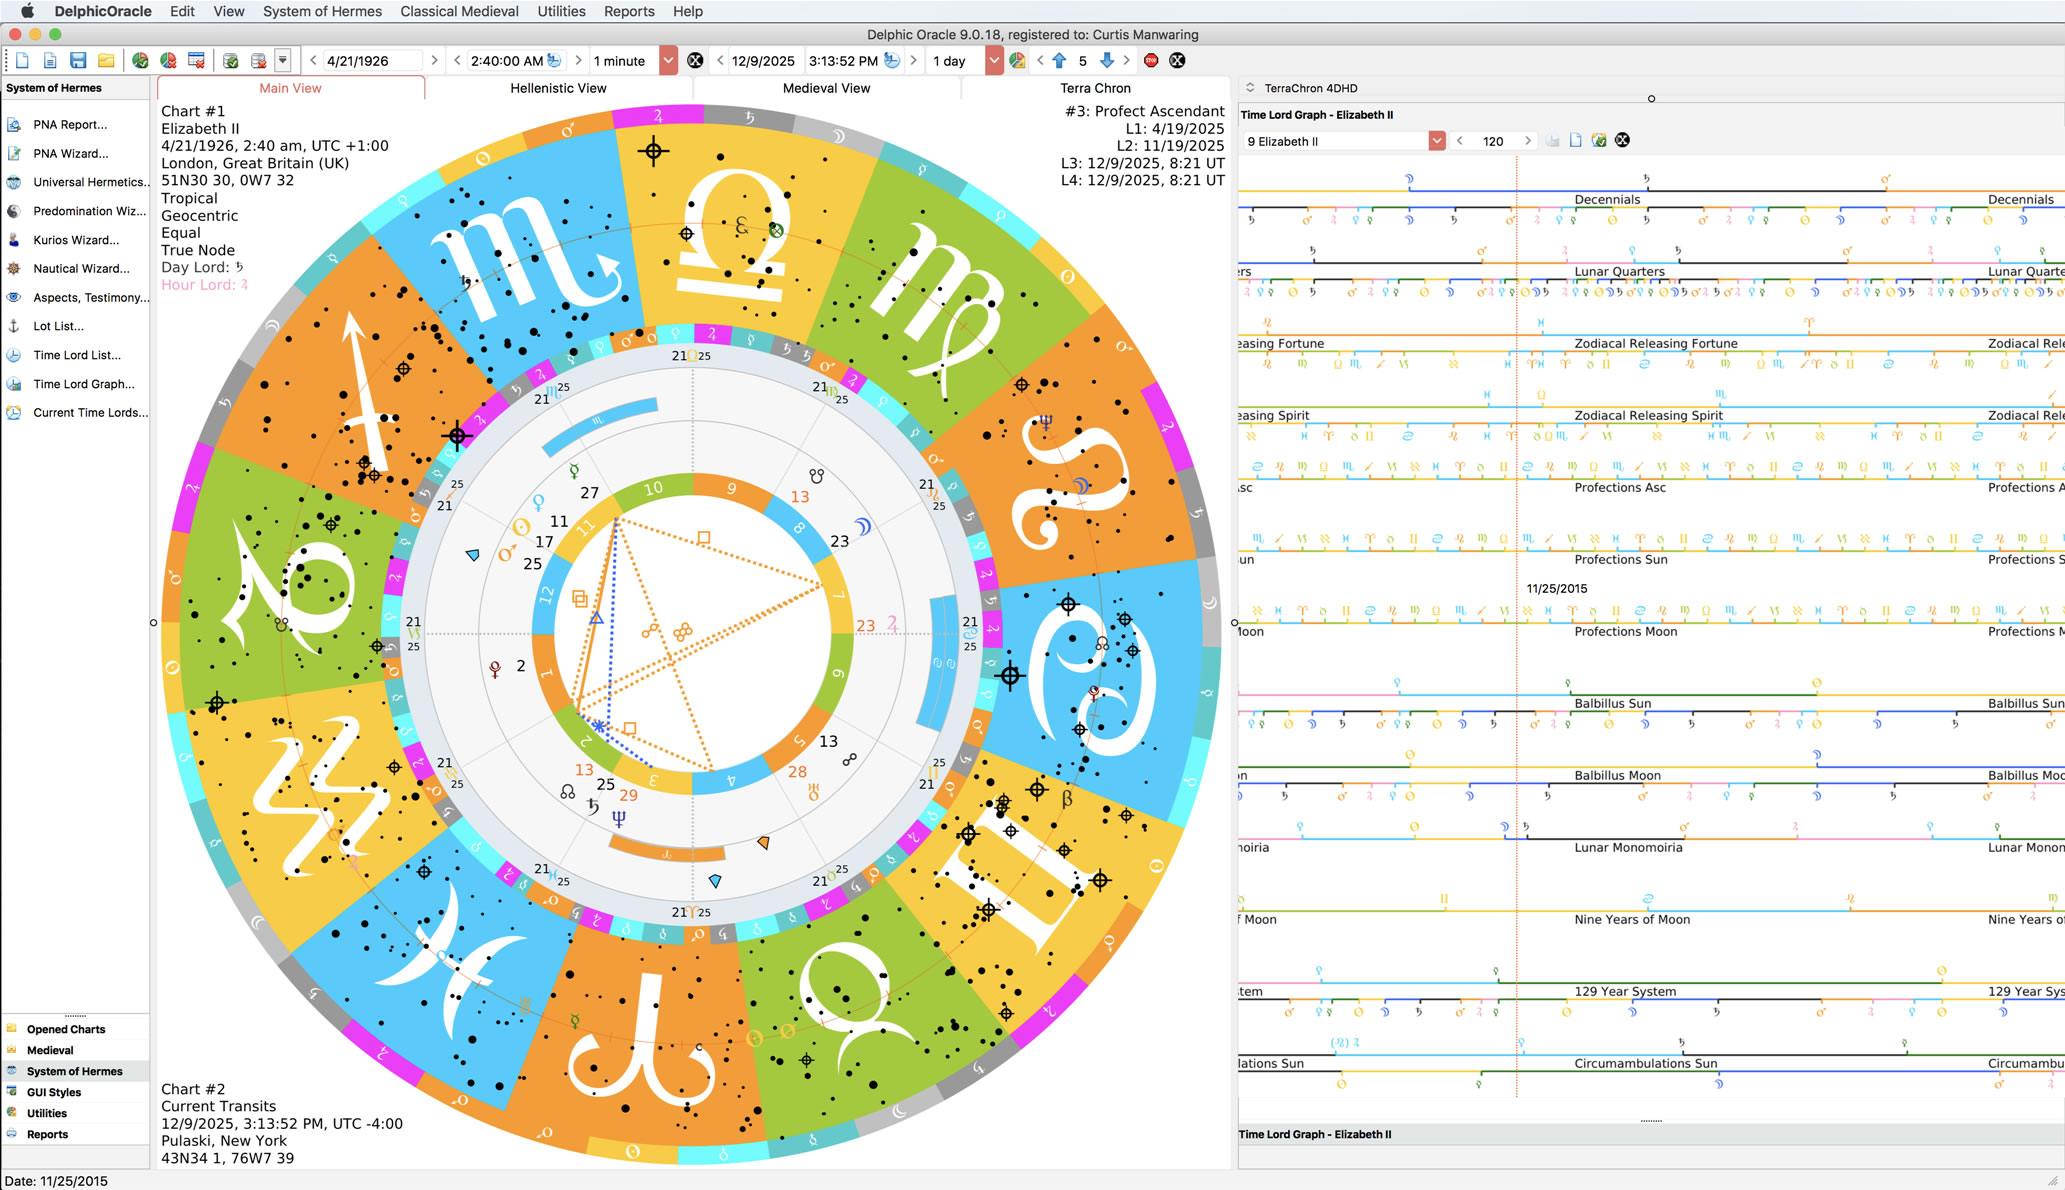Close Time Lord Graph with black X icon
Image resolution: width=2065 pixels, height=1190 pixels.
[x=1622, y=141]
